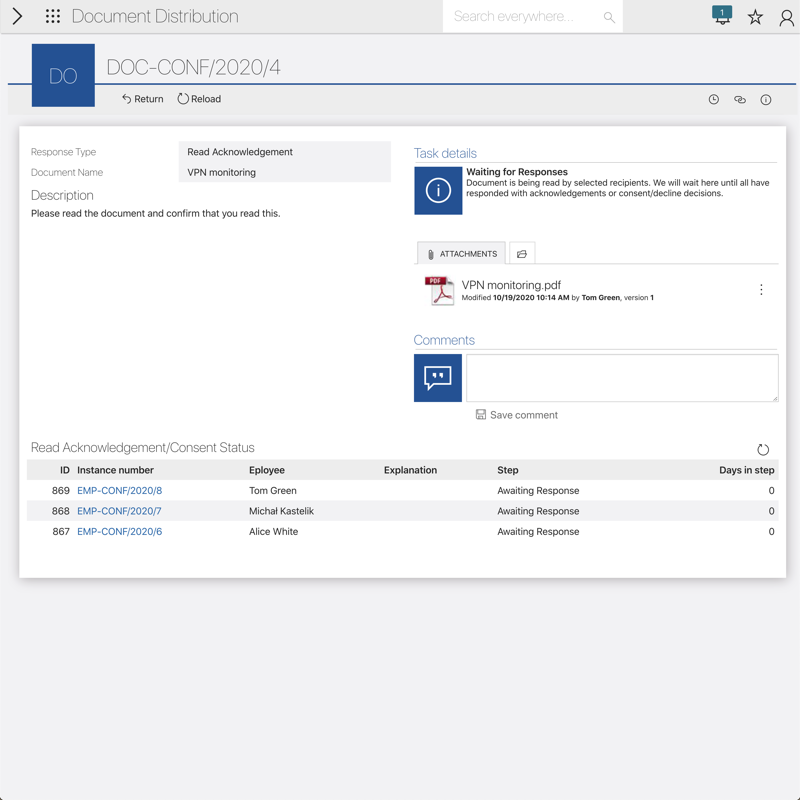Open the user profile icon
Viewport: 800px width, 800px height.
(x=786, y=17)
